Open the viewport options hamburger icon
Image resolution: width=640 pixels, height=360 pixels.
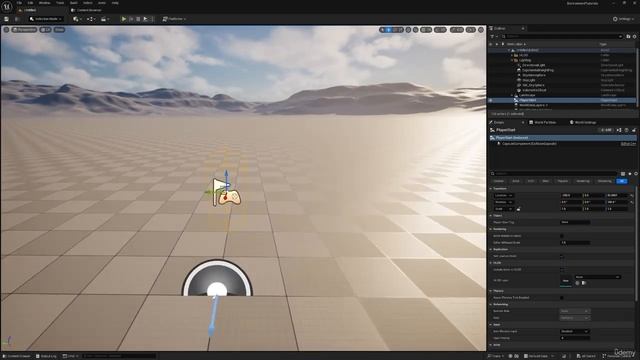tap(6, 30)
